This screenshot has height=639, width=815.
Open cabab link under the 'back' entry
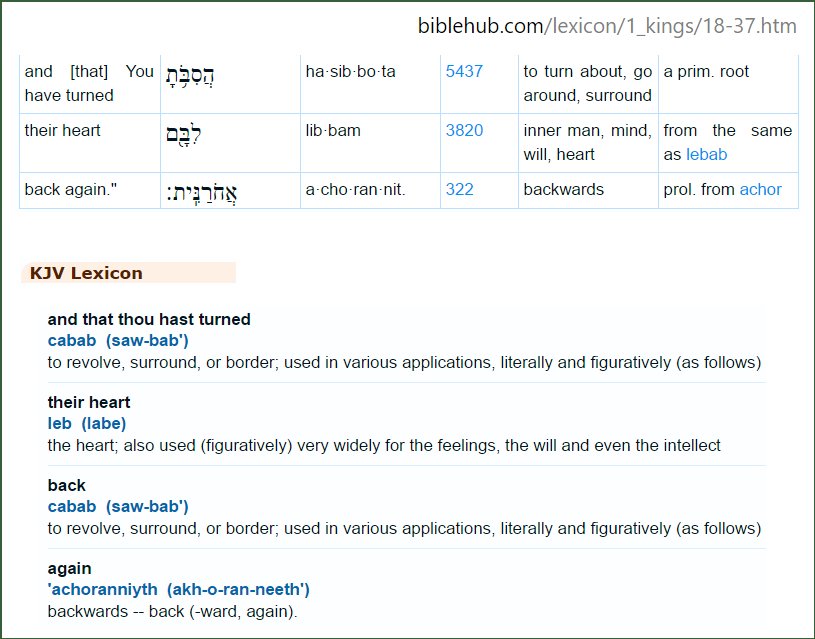tap(118, 507)
